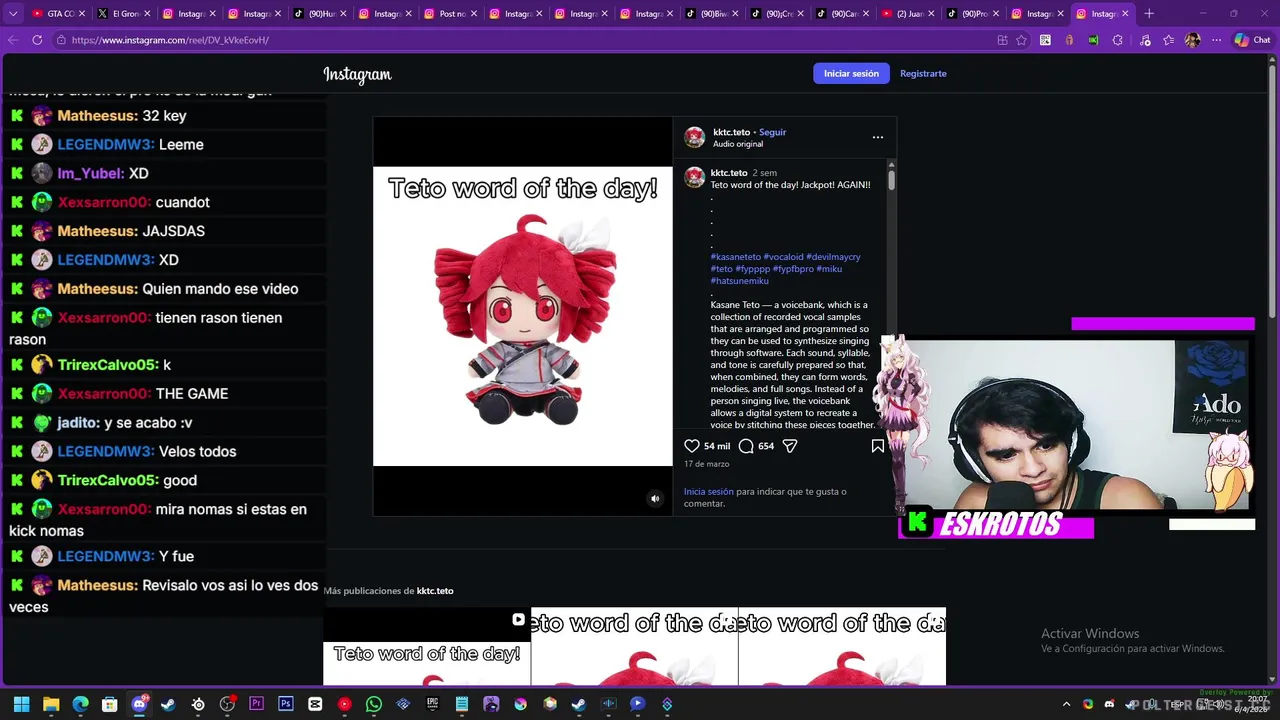This screenshot has width=1280, height=720.
Task: Open WhatsApp from the taskbar
Action: (x=374, y=704)
